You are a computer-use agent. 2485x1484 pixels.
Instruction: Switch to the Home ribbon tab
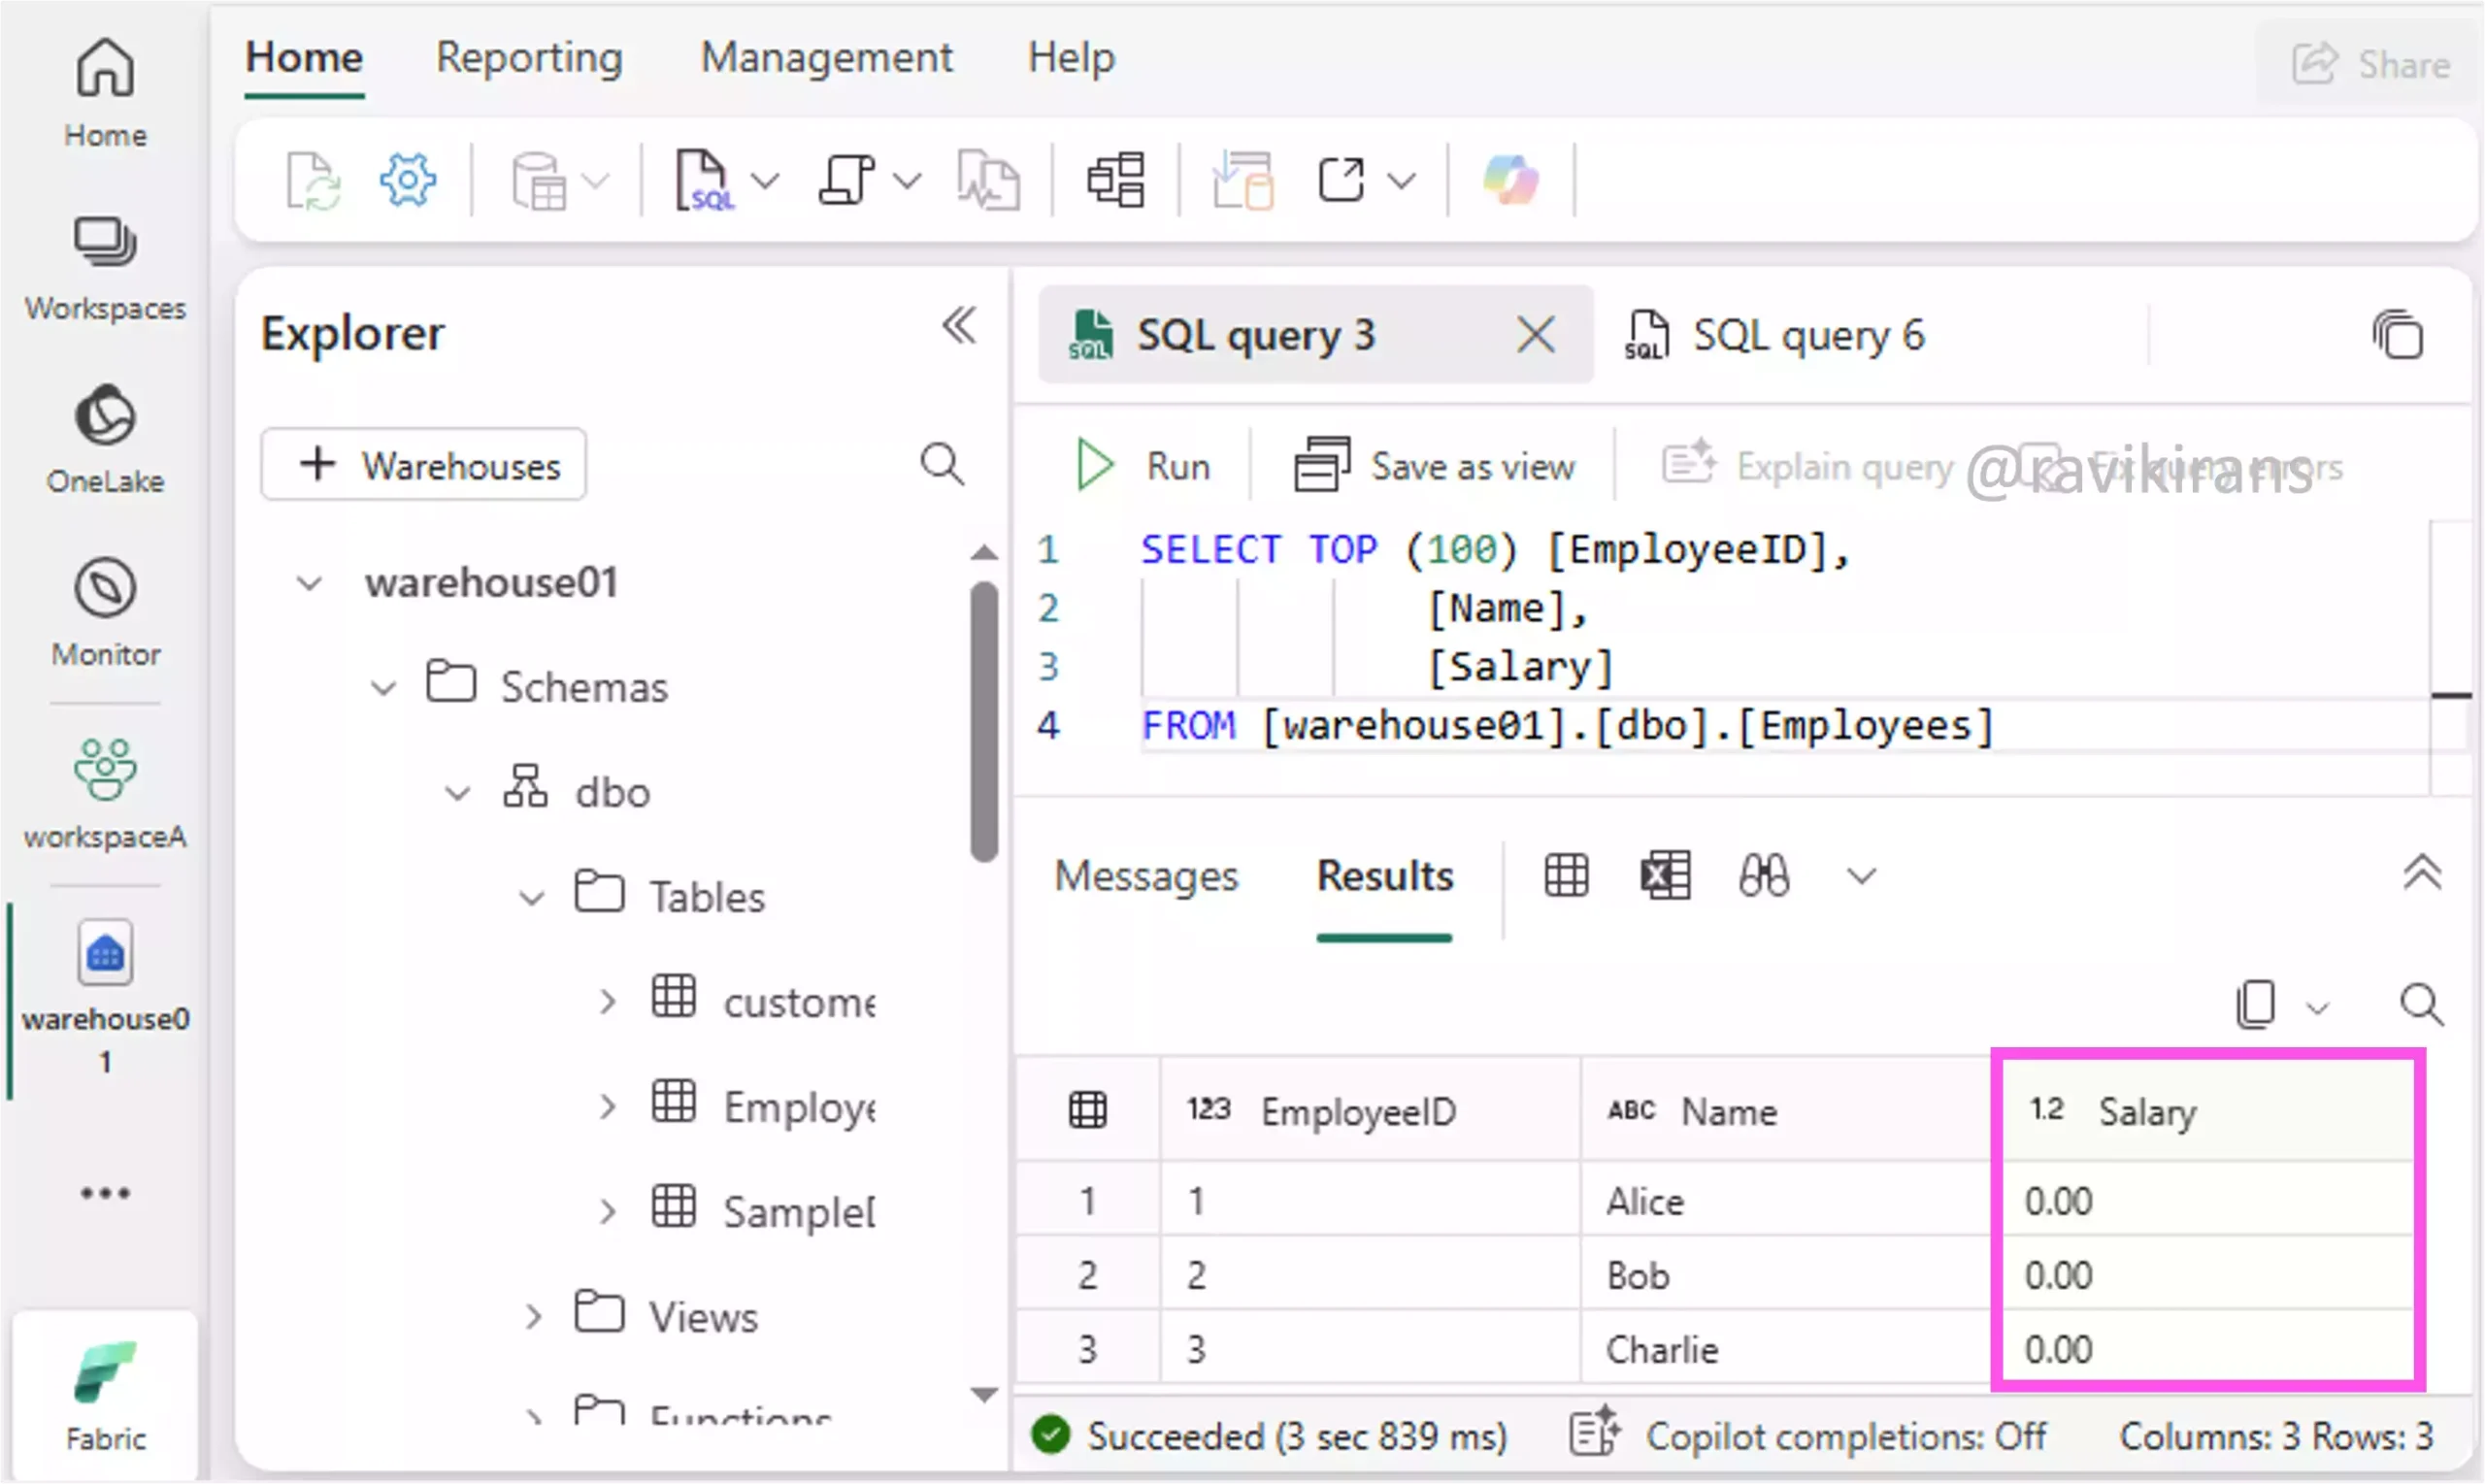[x=304, y=58]
